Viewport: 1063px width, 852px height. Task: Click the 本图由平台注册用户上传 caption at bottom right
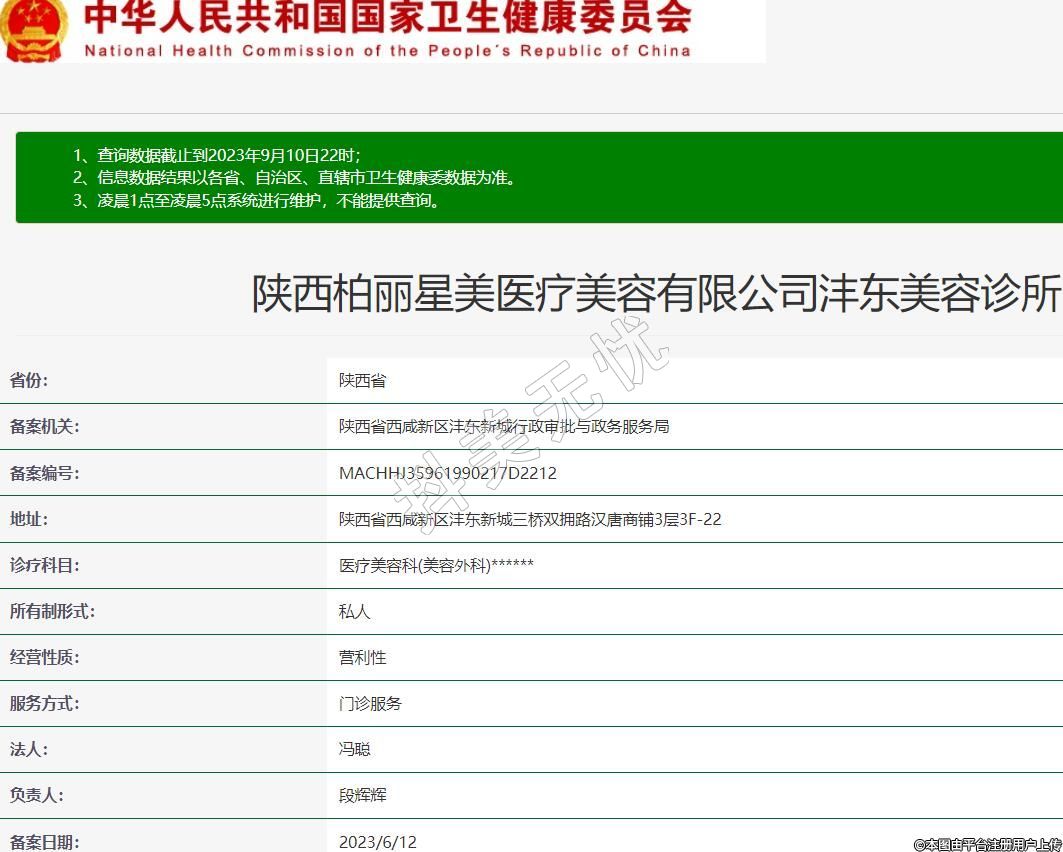coord(987,844)
